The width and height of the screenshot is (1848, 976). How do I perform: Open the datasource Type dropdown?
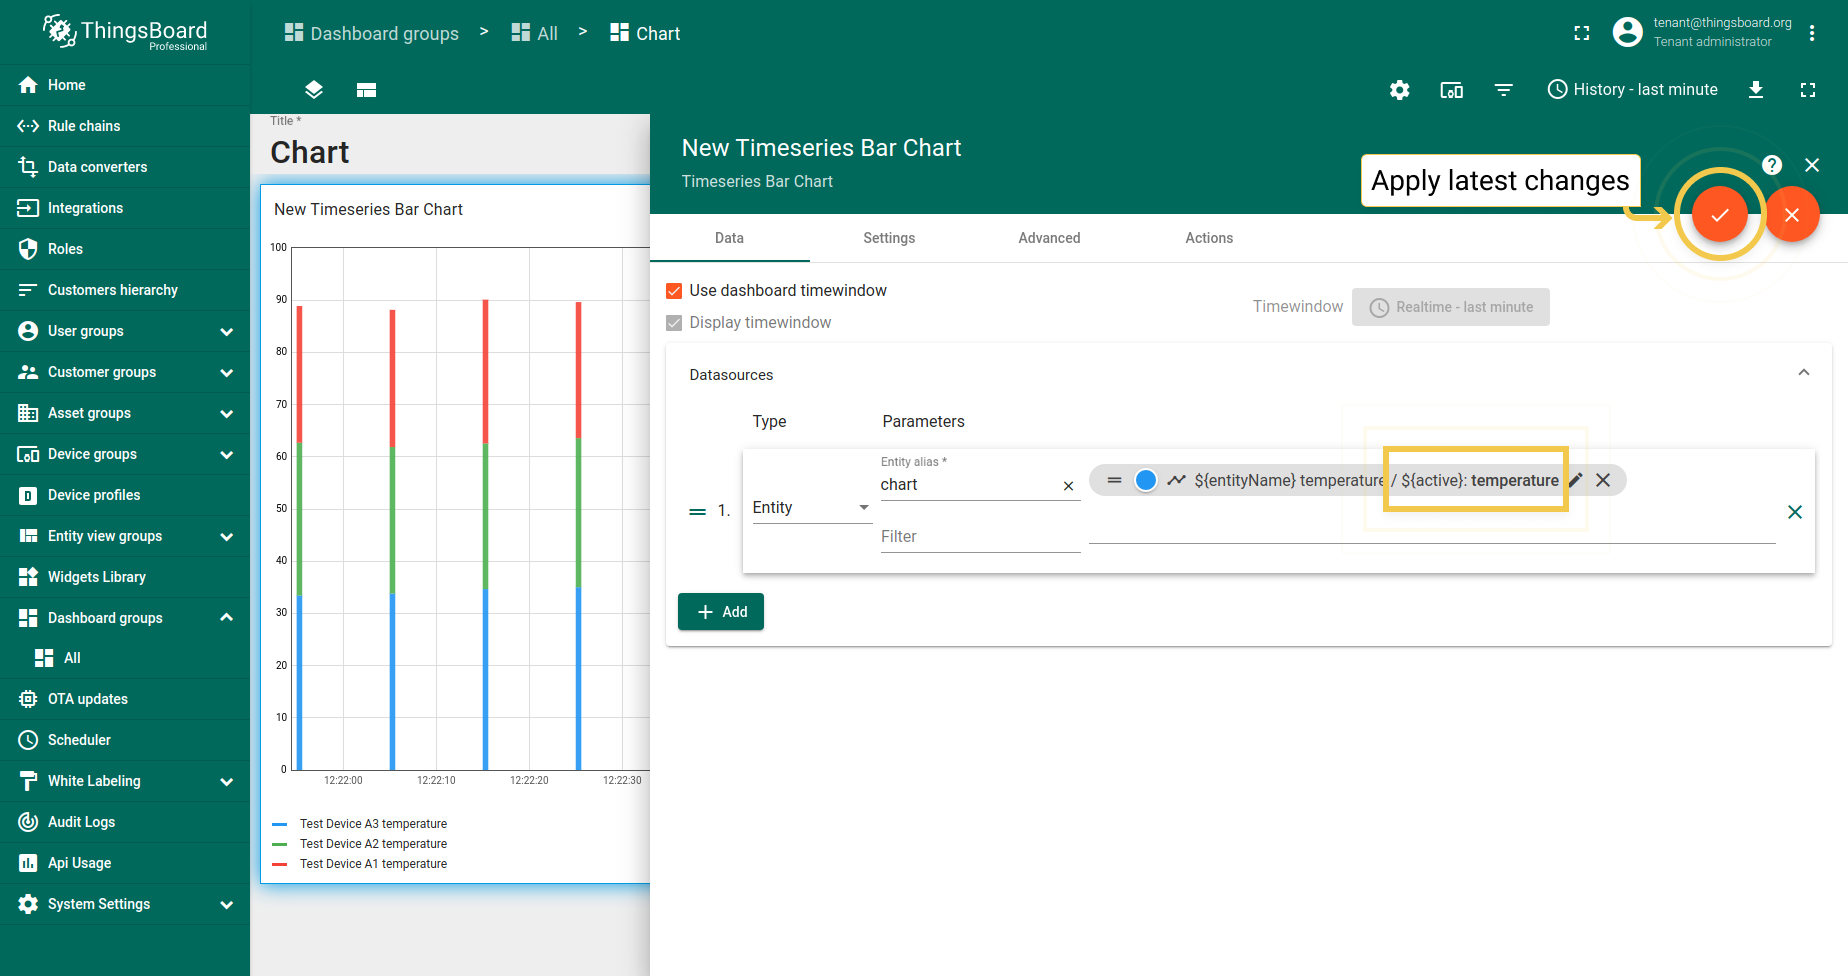812,508
